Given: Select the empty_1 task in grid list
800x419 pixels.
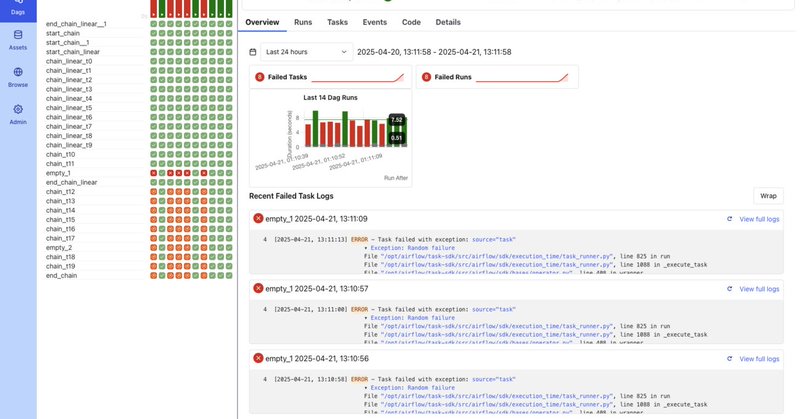Looking at the screenshot, I should coord(56,173).
